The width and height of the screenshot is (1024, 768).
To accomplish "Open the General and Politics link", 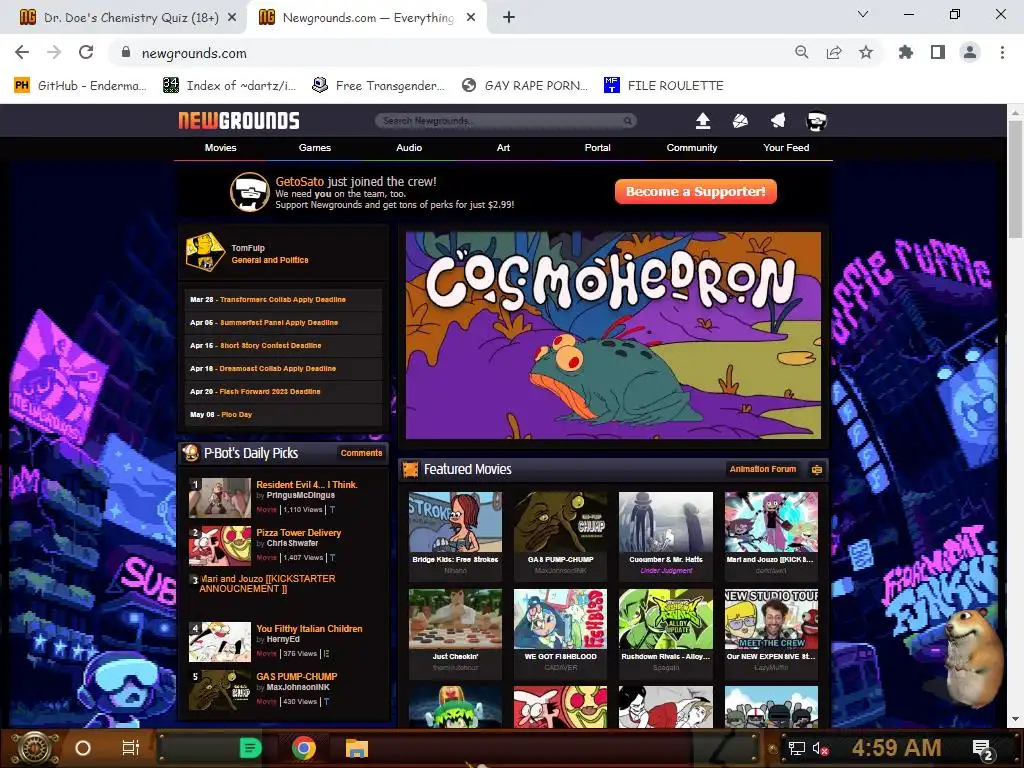I will coord(270,260).
